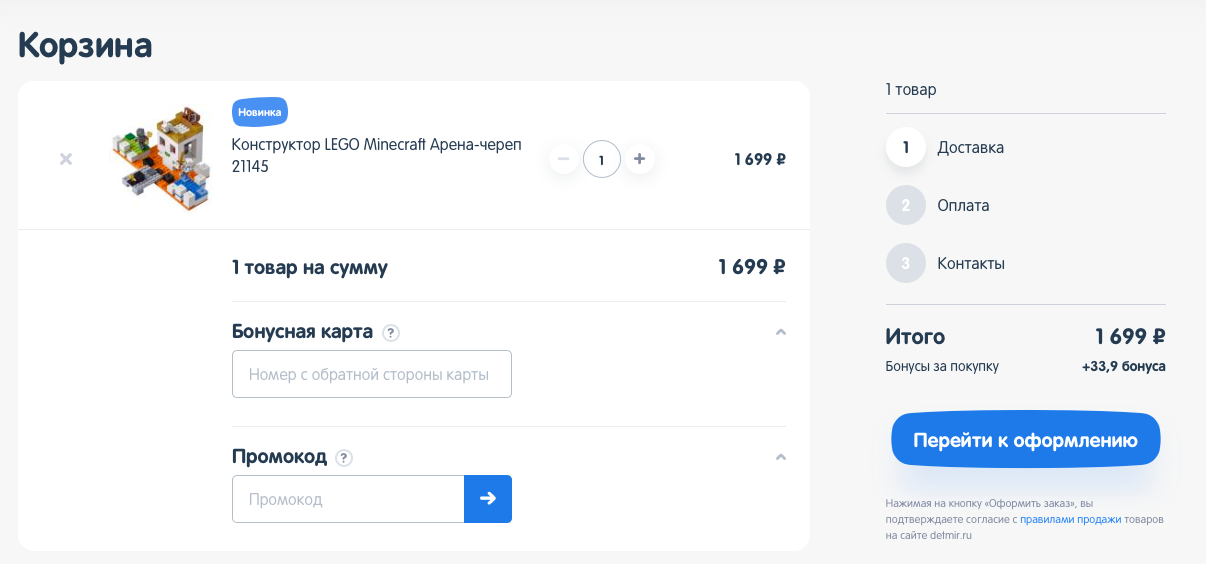1206x564 pixels.
Task: Click the Бонусная карта heading
Action: (x=302, y=332)
